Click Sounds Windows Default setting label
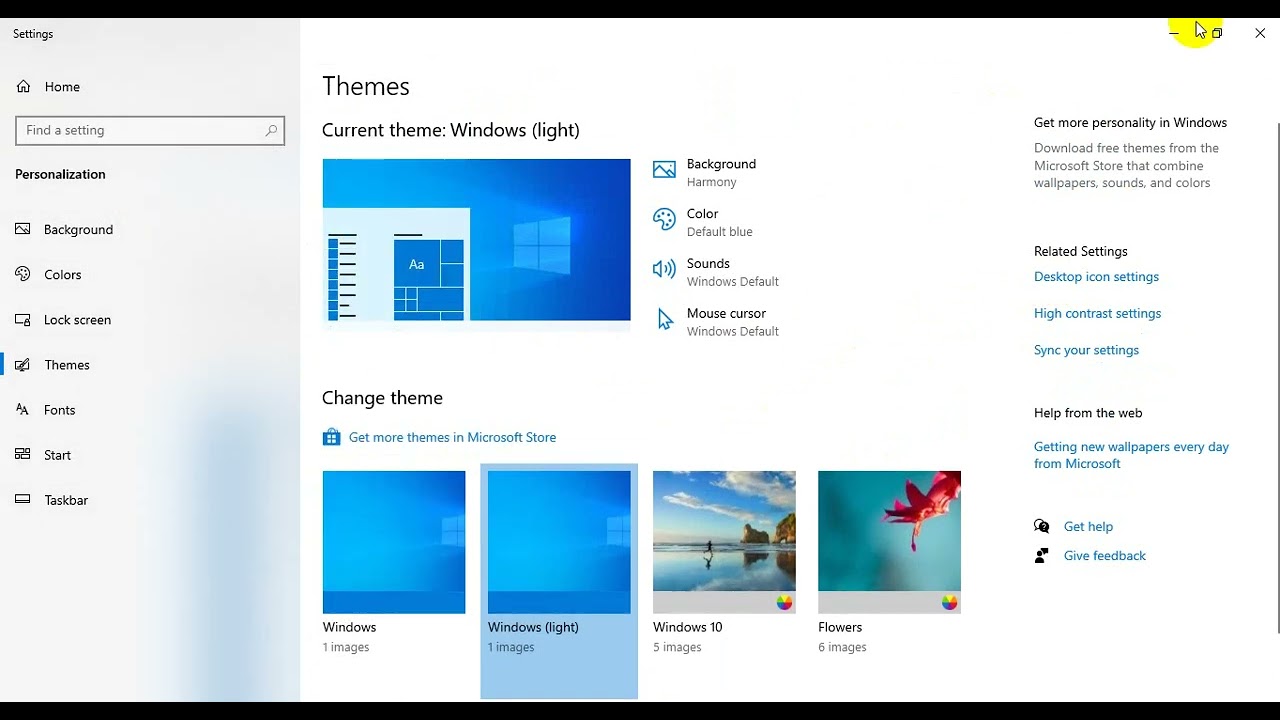The height and width of the screenshot is (720, 1280). 732,272
